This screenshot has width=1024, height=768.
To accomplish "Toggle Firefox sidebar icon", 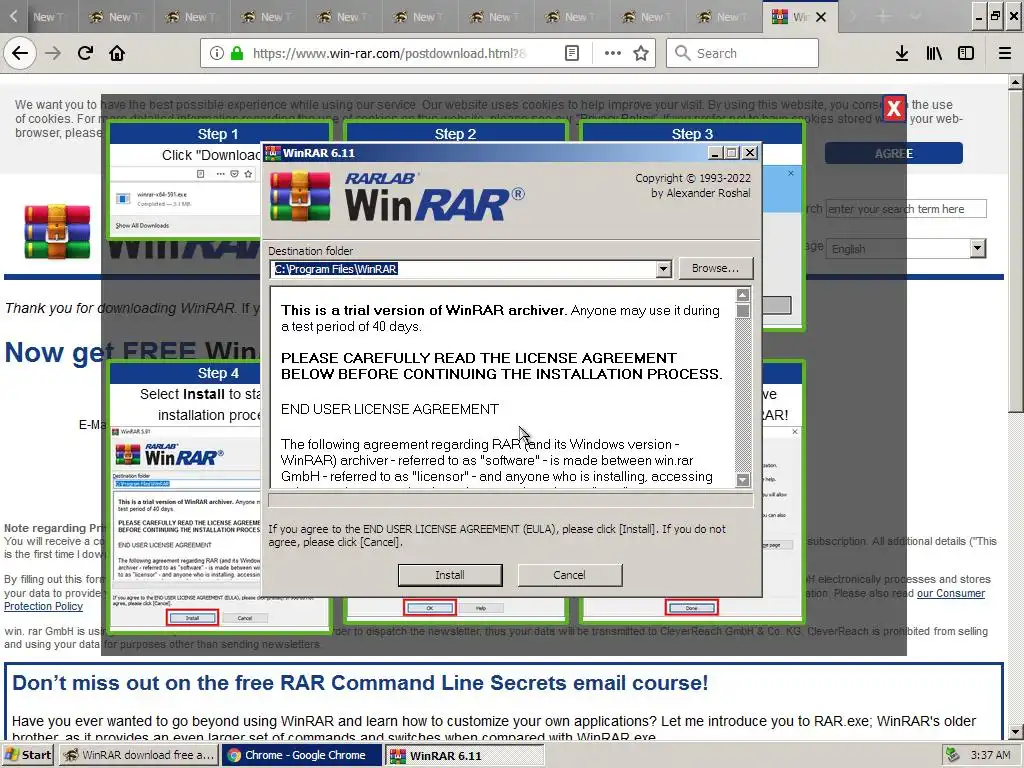I will point(966,54).
